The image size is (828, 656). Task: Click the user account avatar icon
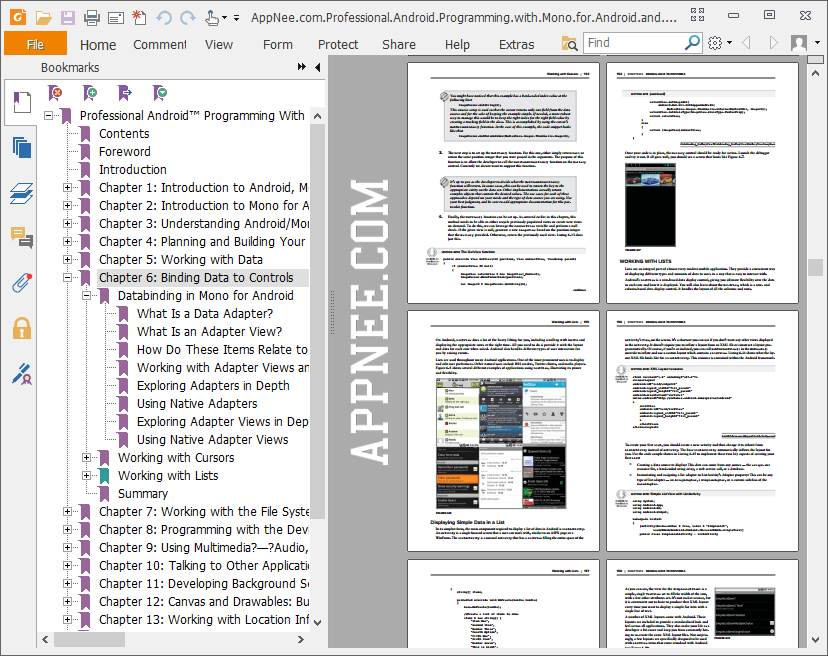(798, 43)
